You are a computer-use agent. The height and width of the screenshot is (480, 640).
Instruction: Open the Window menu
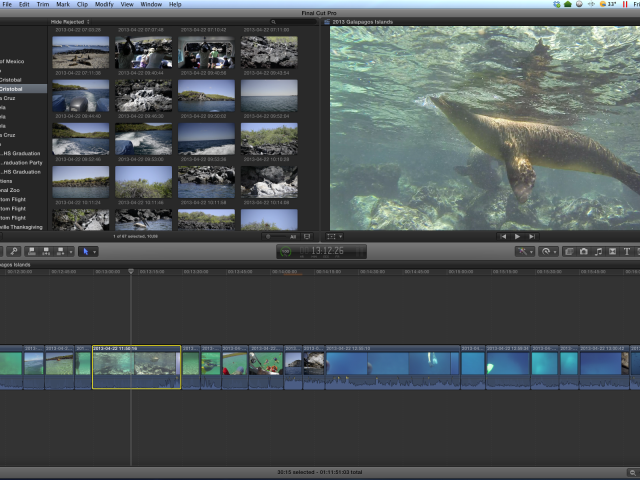[x=151, y=4]
